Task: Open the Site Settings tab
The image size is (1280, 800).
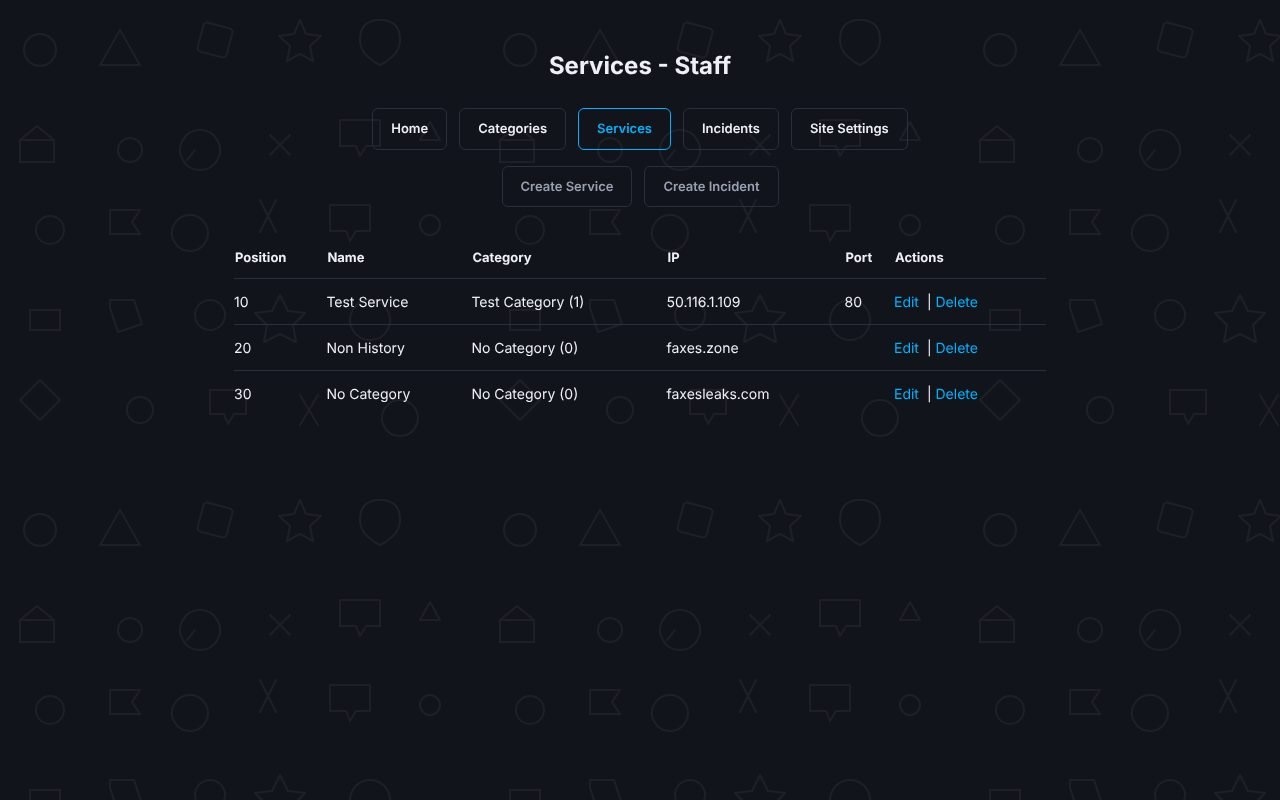Action: click(849, 129)
